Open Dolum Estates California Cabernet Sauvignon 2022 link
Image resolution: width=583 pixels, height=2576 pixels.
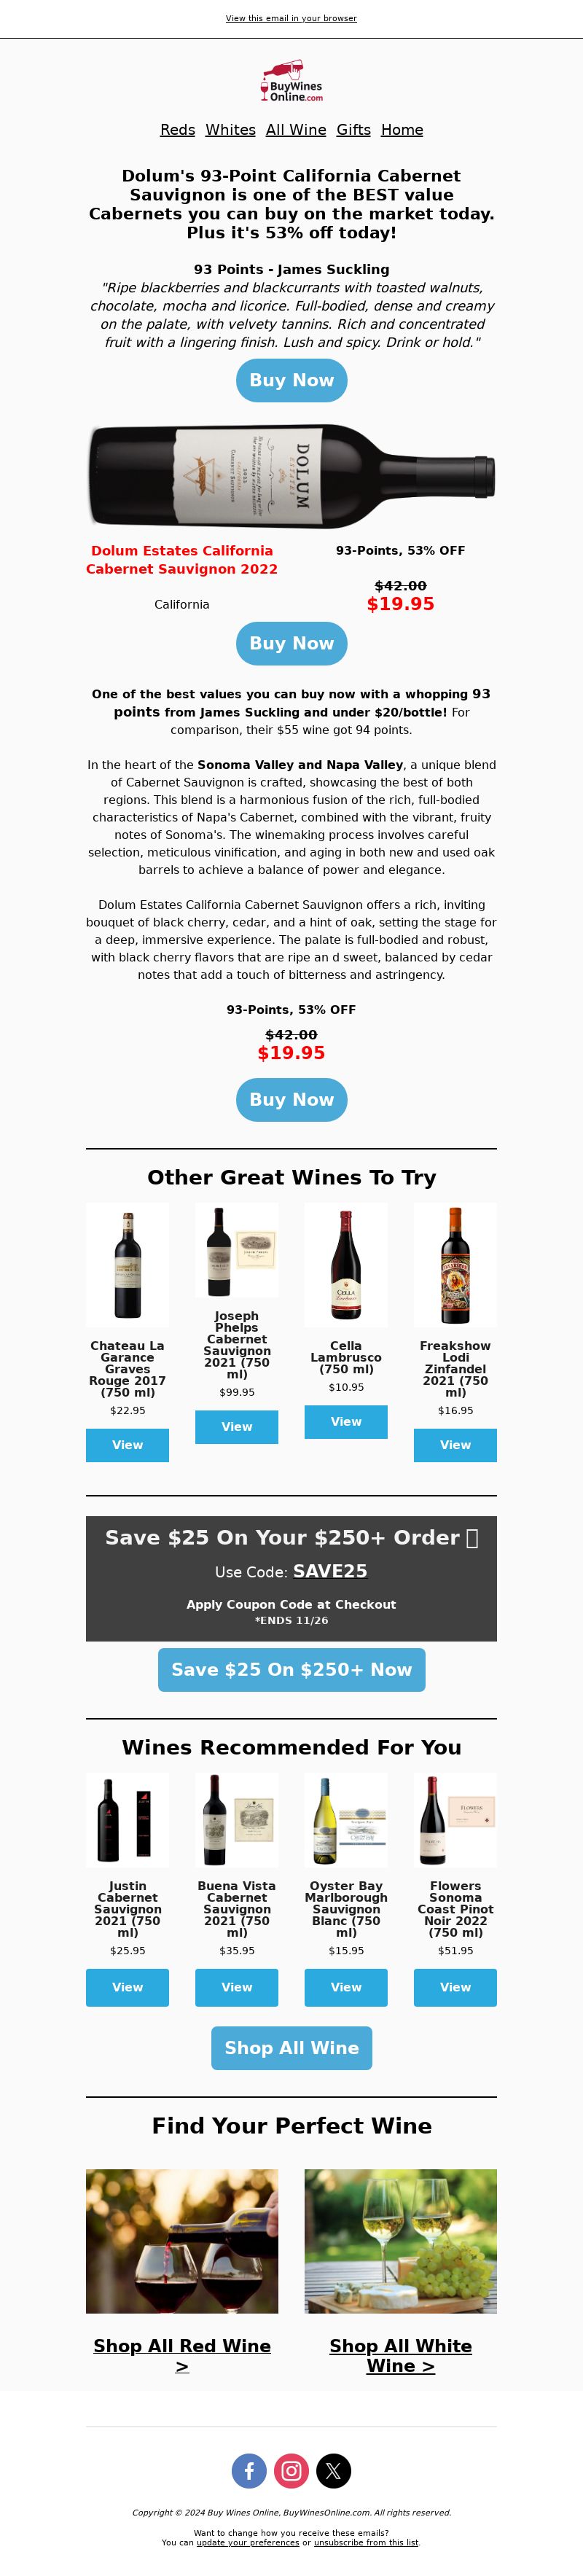tap(182, 560)
